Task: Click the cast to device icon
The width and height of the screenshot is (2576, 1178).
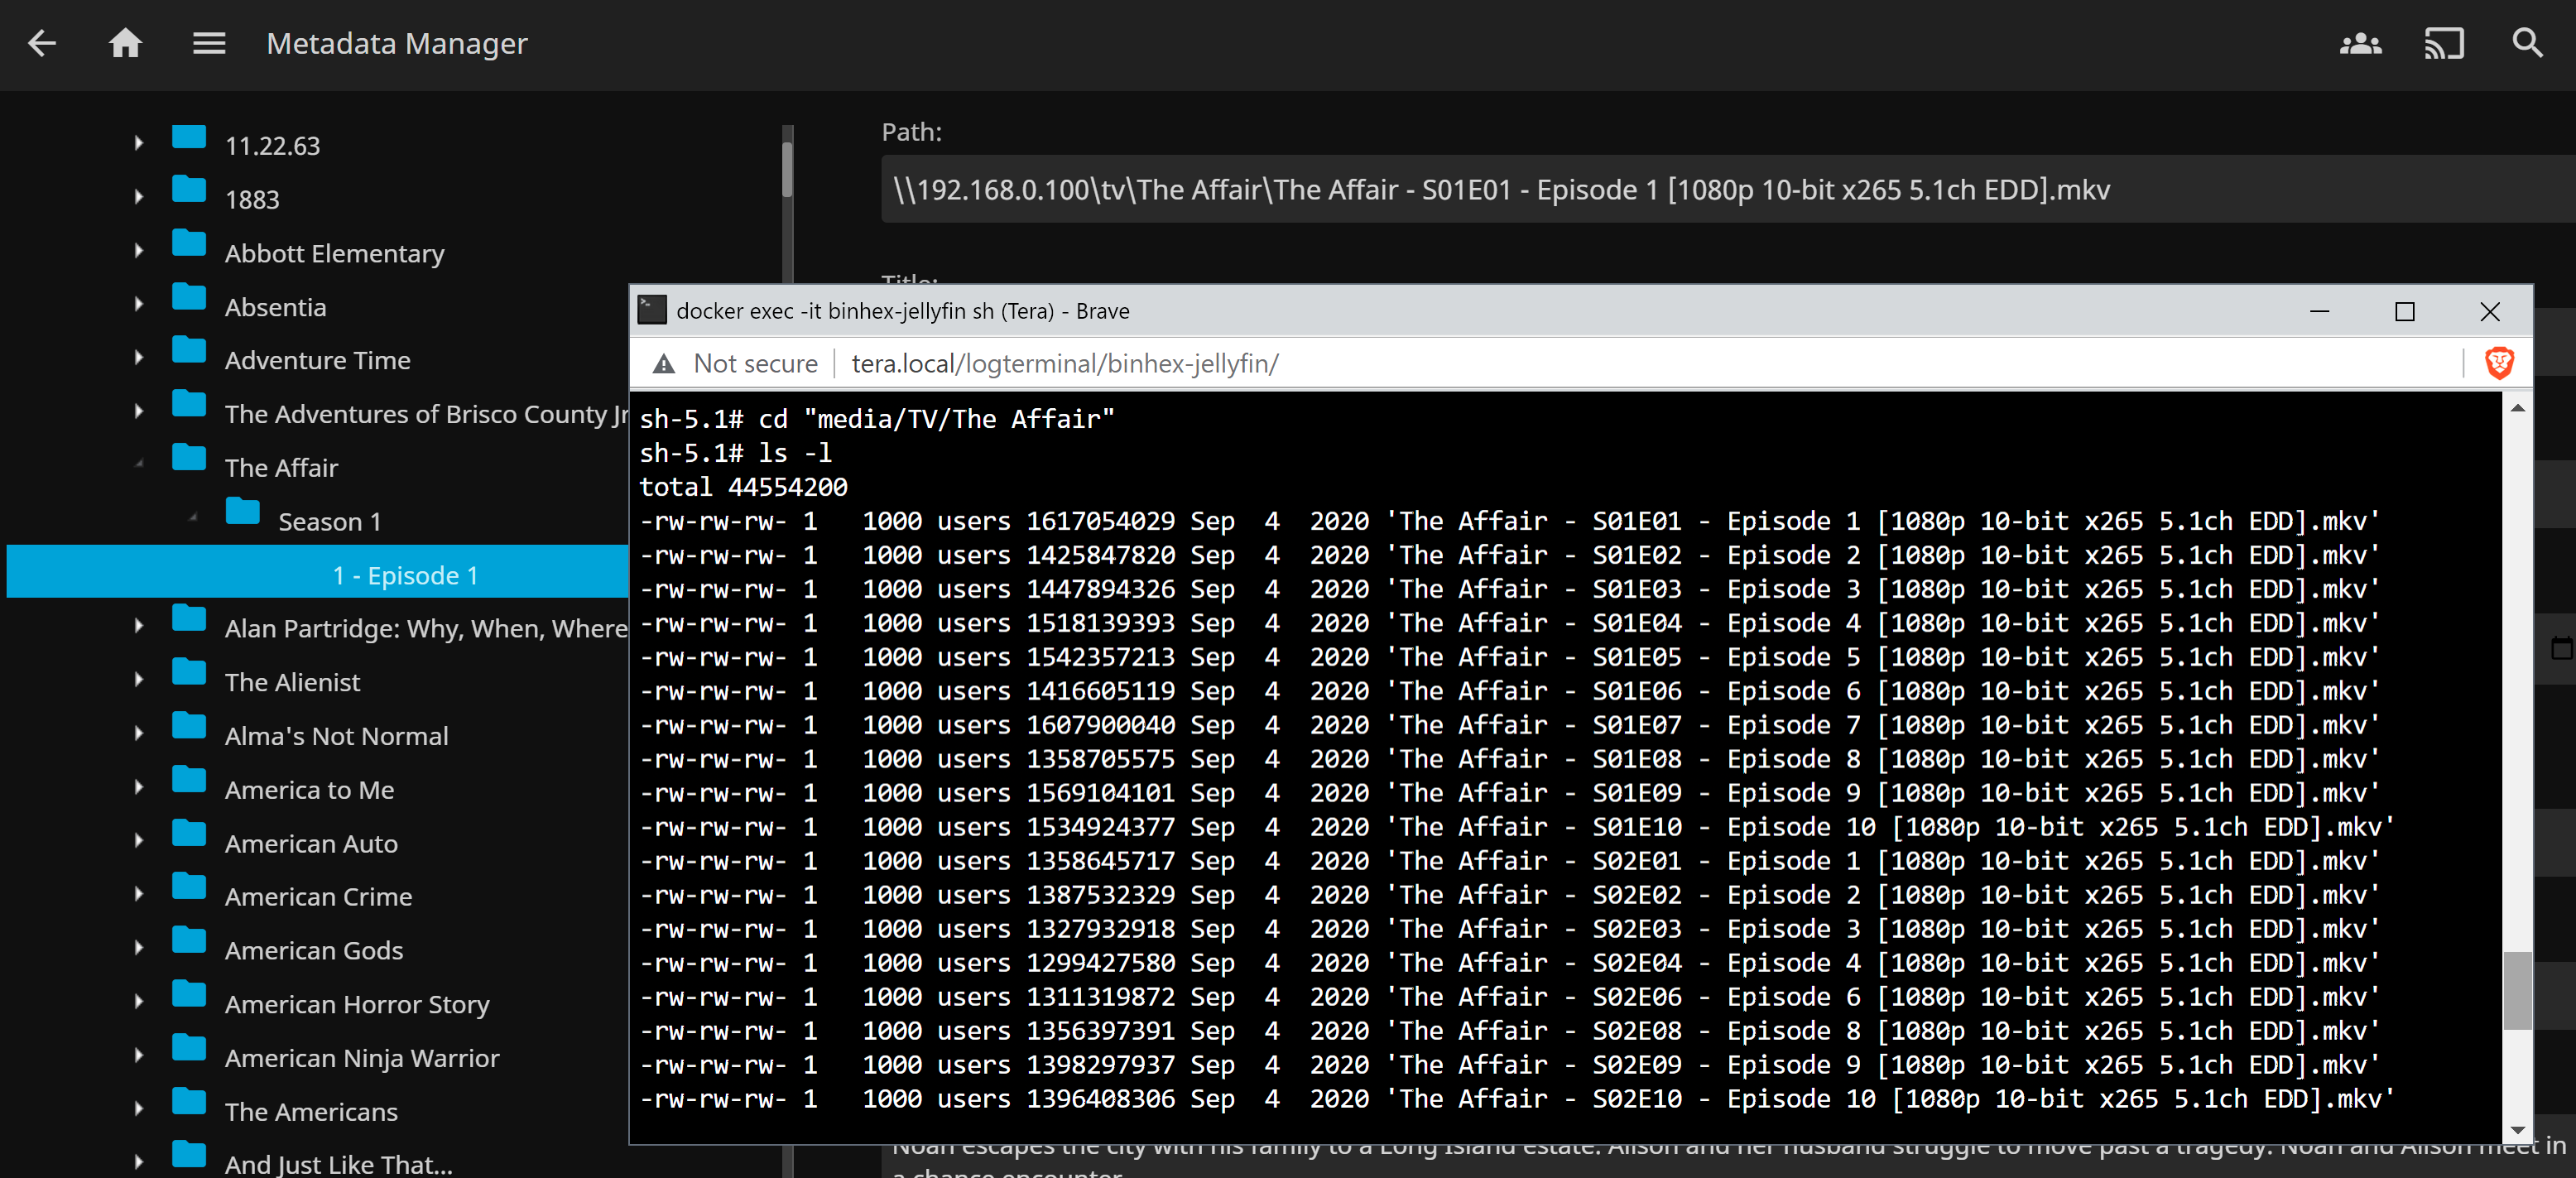Action: [2443, 43]
